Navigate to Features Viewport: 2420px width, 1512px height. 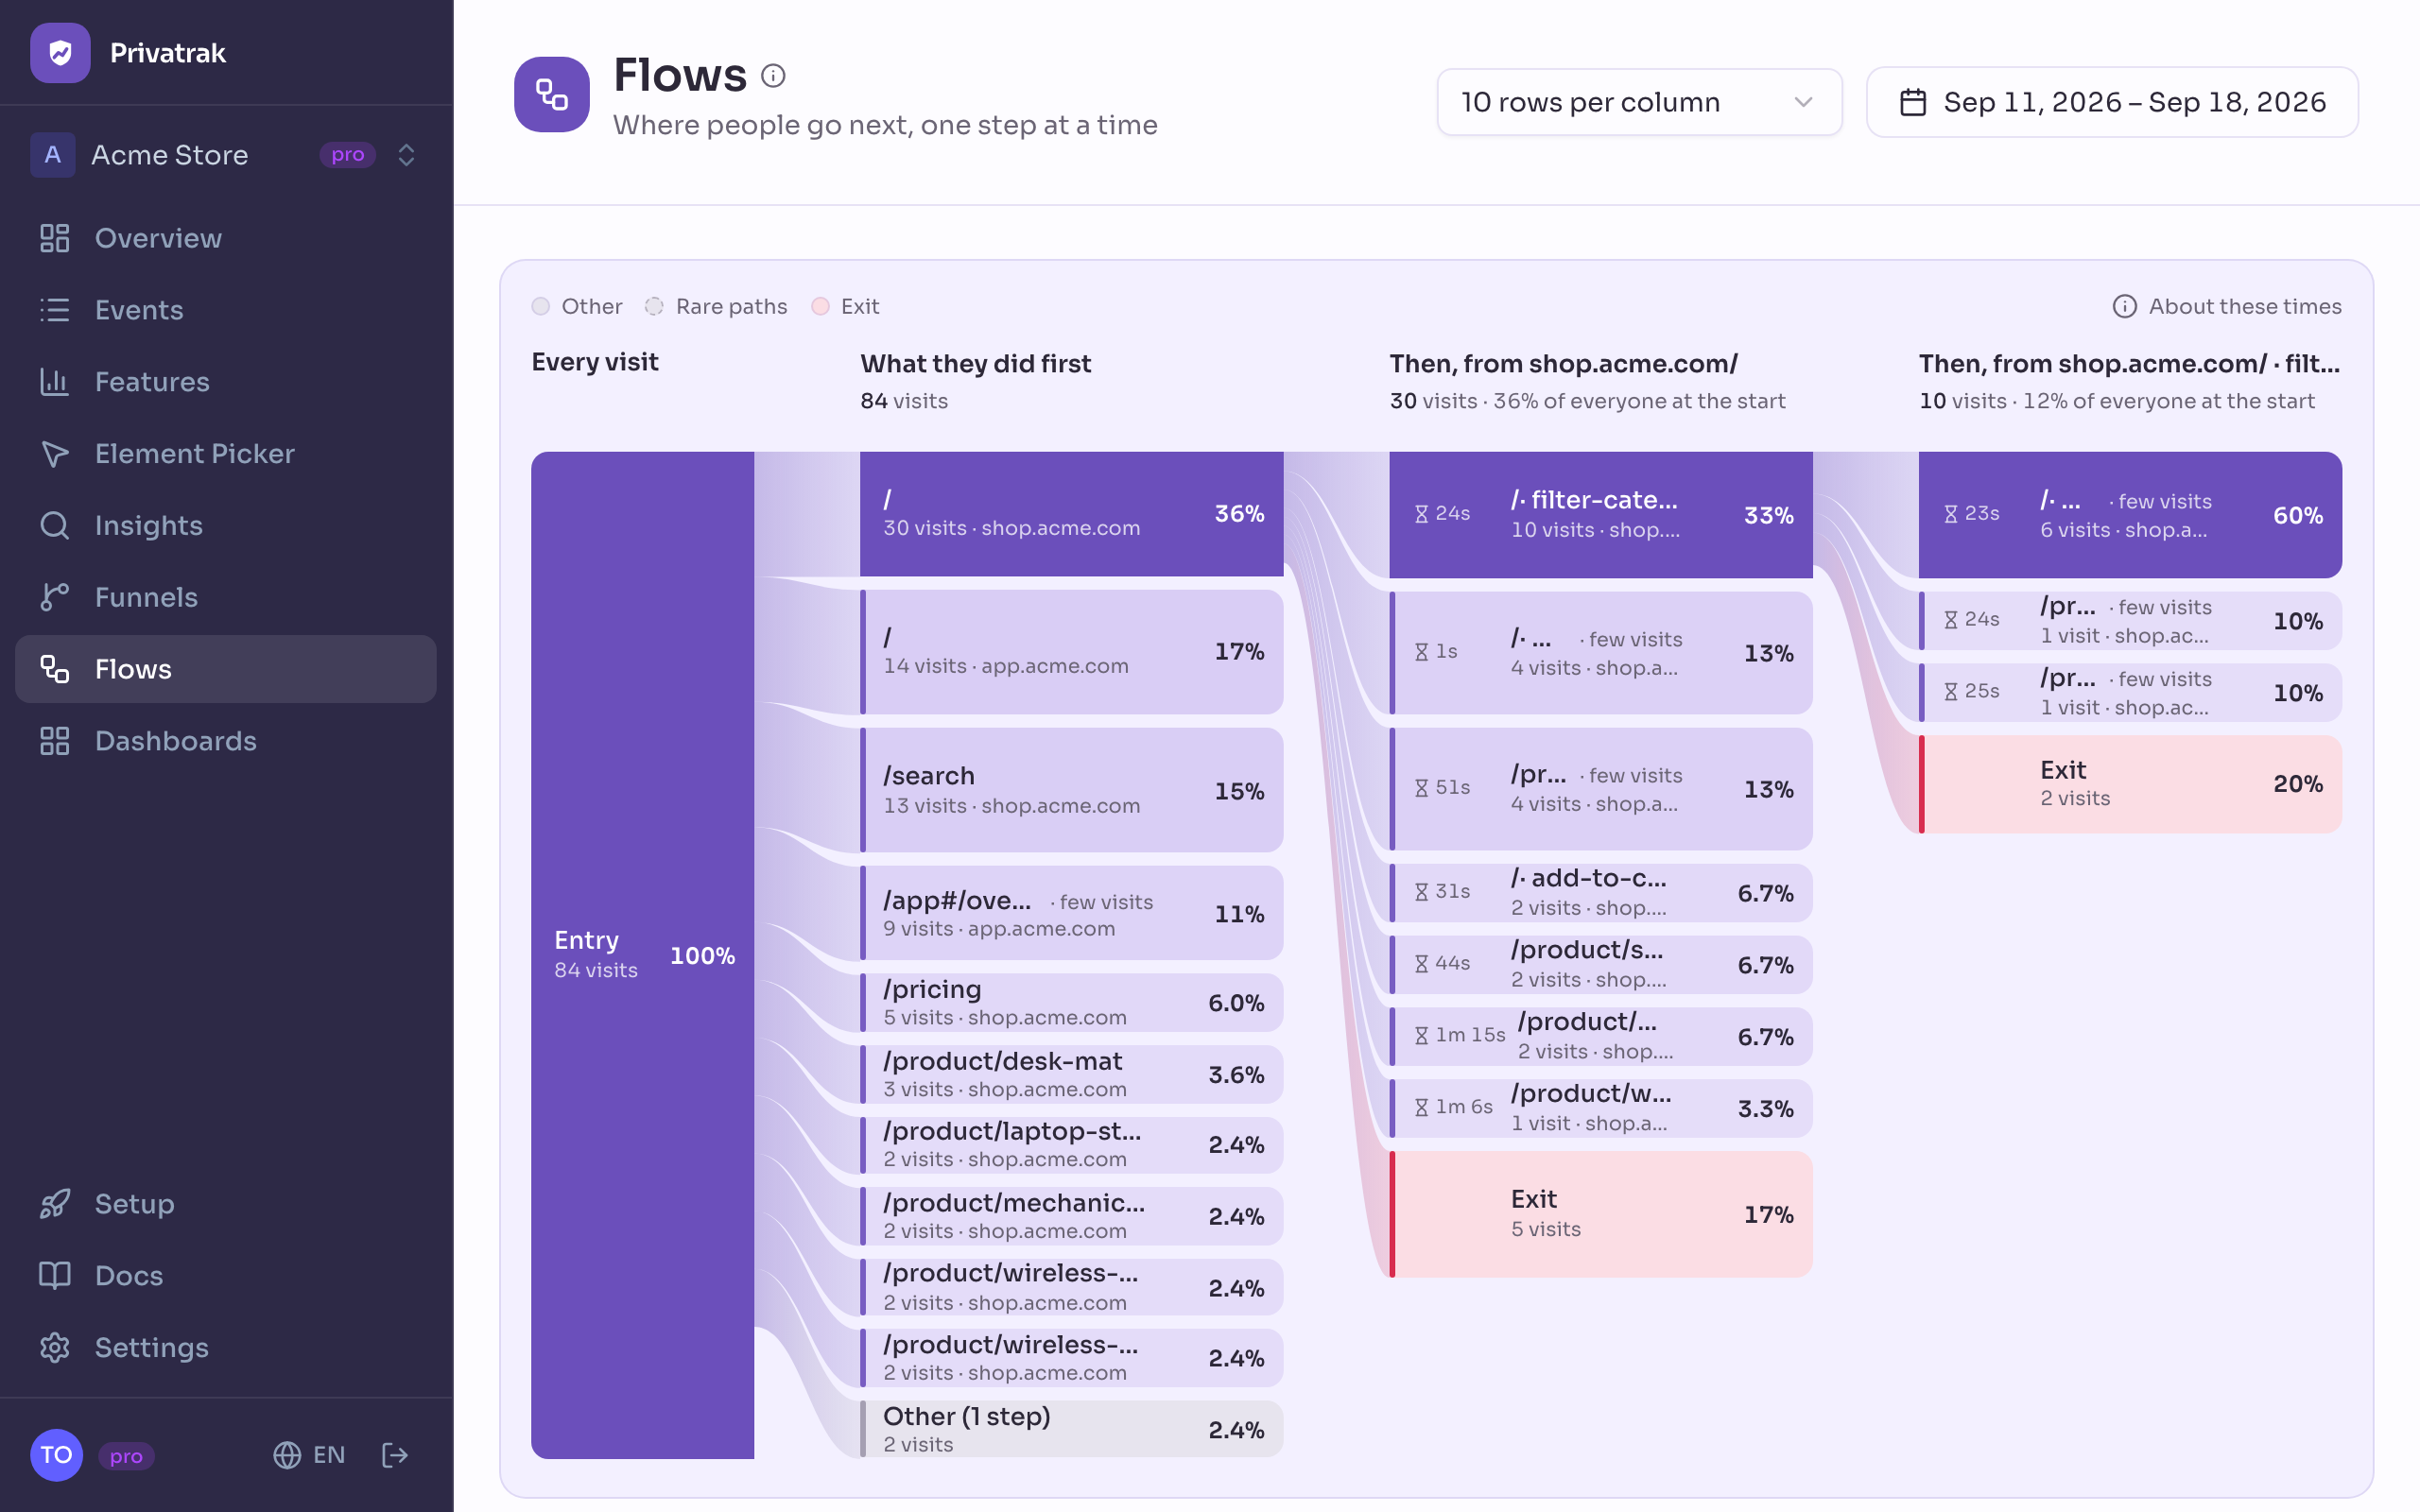[x=226, y=382]
